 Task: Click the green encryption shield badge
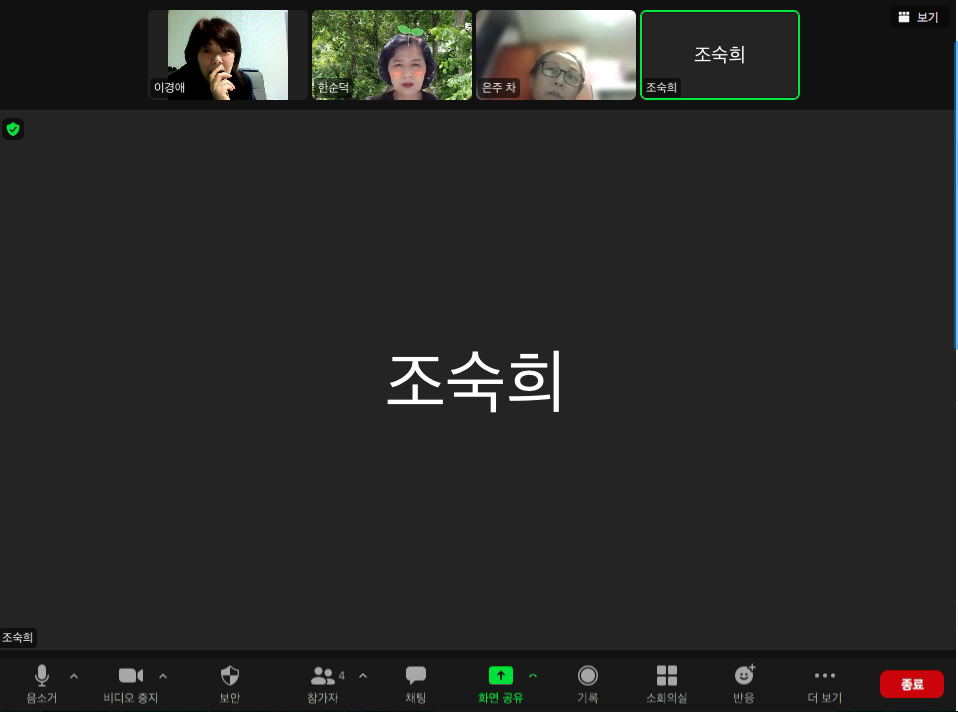point(13,129)
